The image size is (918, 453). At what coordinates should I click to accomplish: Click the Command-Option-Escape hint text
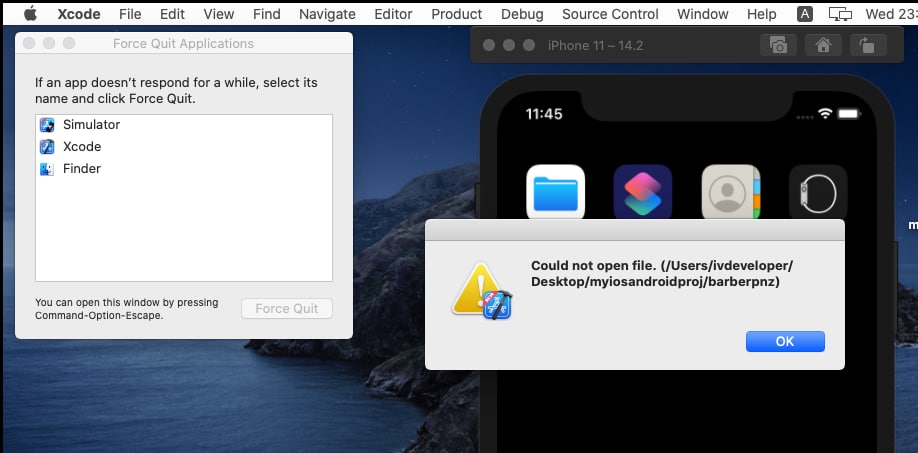coord(126,309)
